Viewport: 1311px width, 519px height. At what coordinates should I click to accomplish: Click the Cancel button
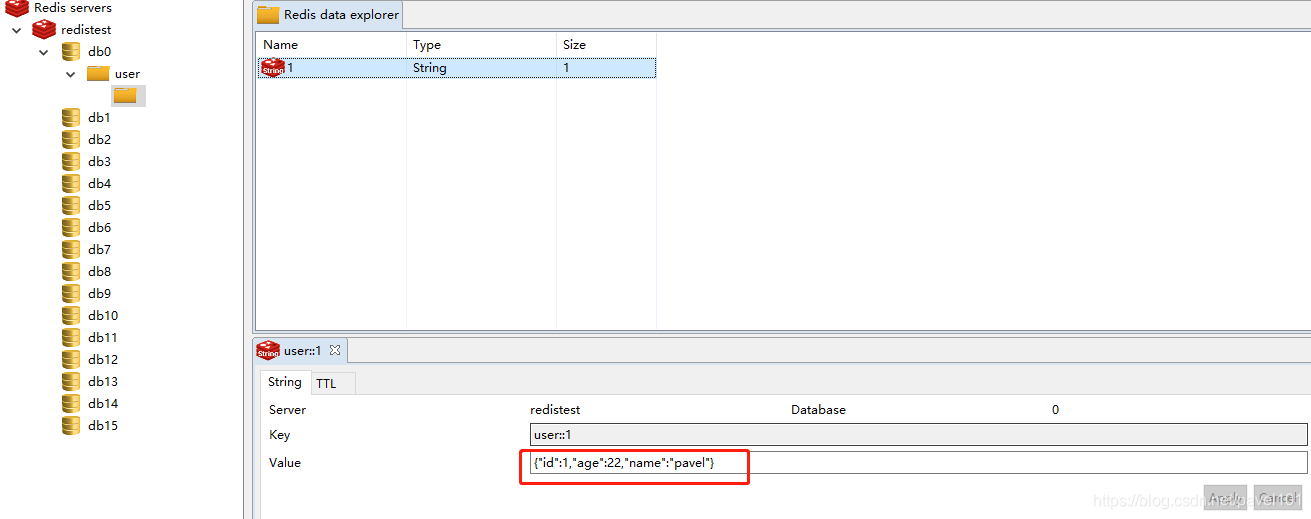click(1277, 498)
